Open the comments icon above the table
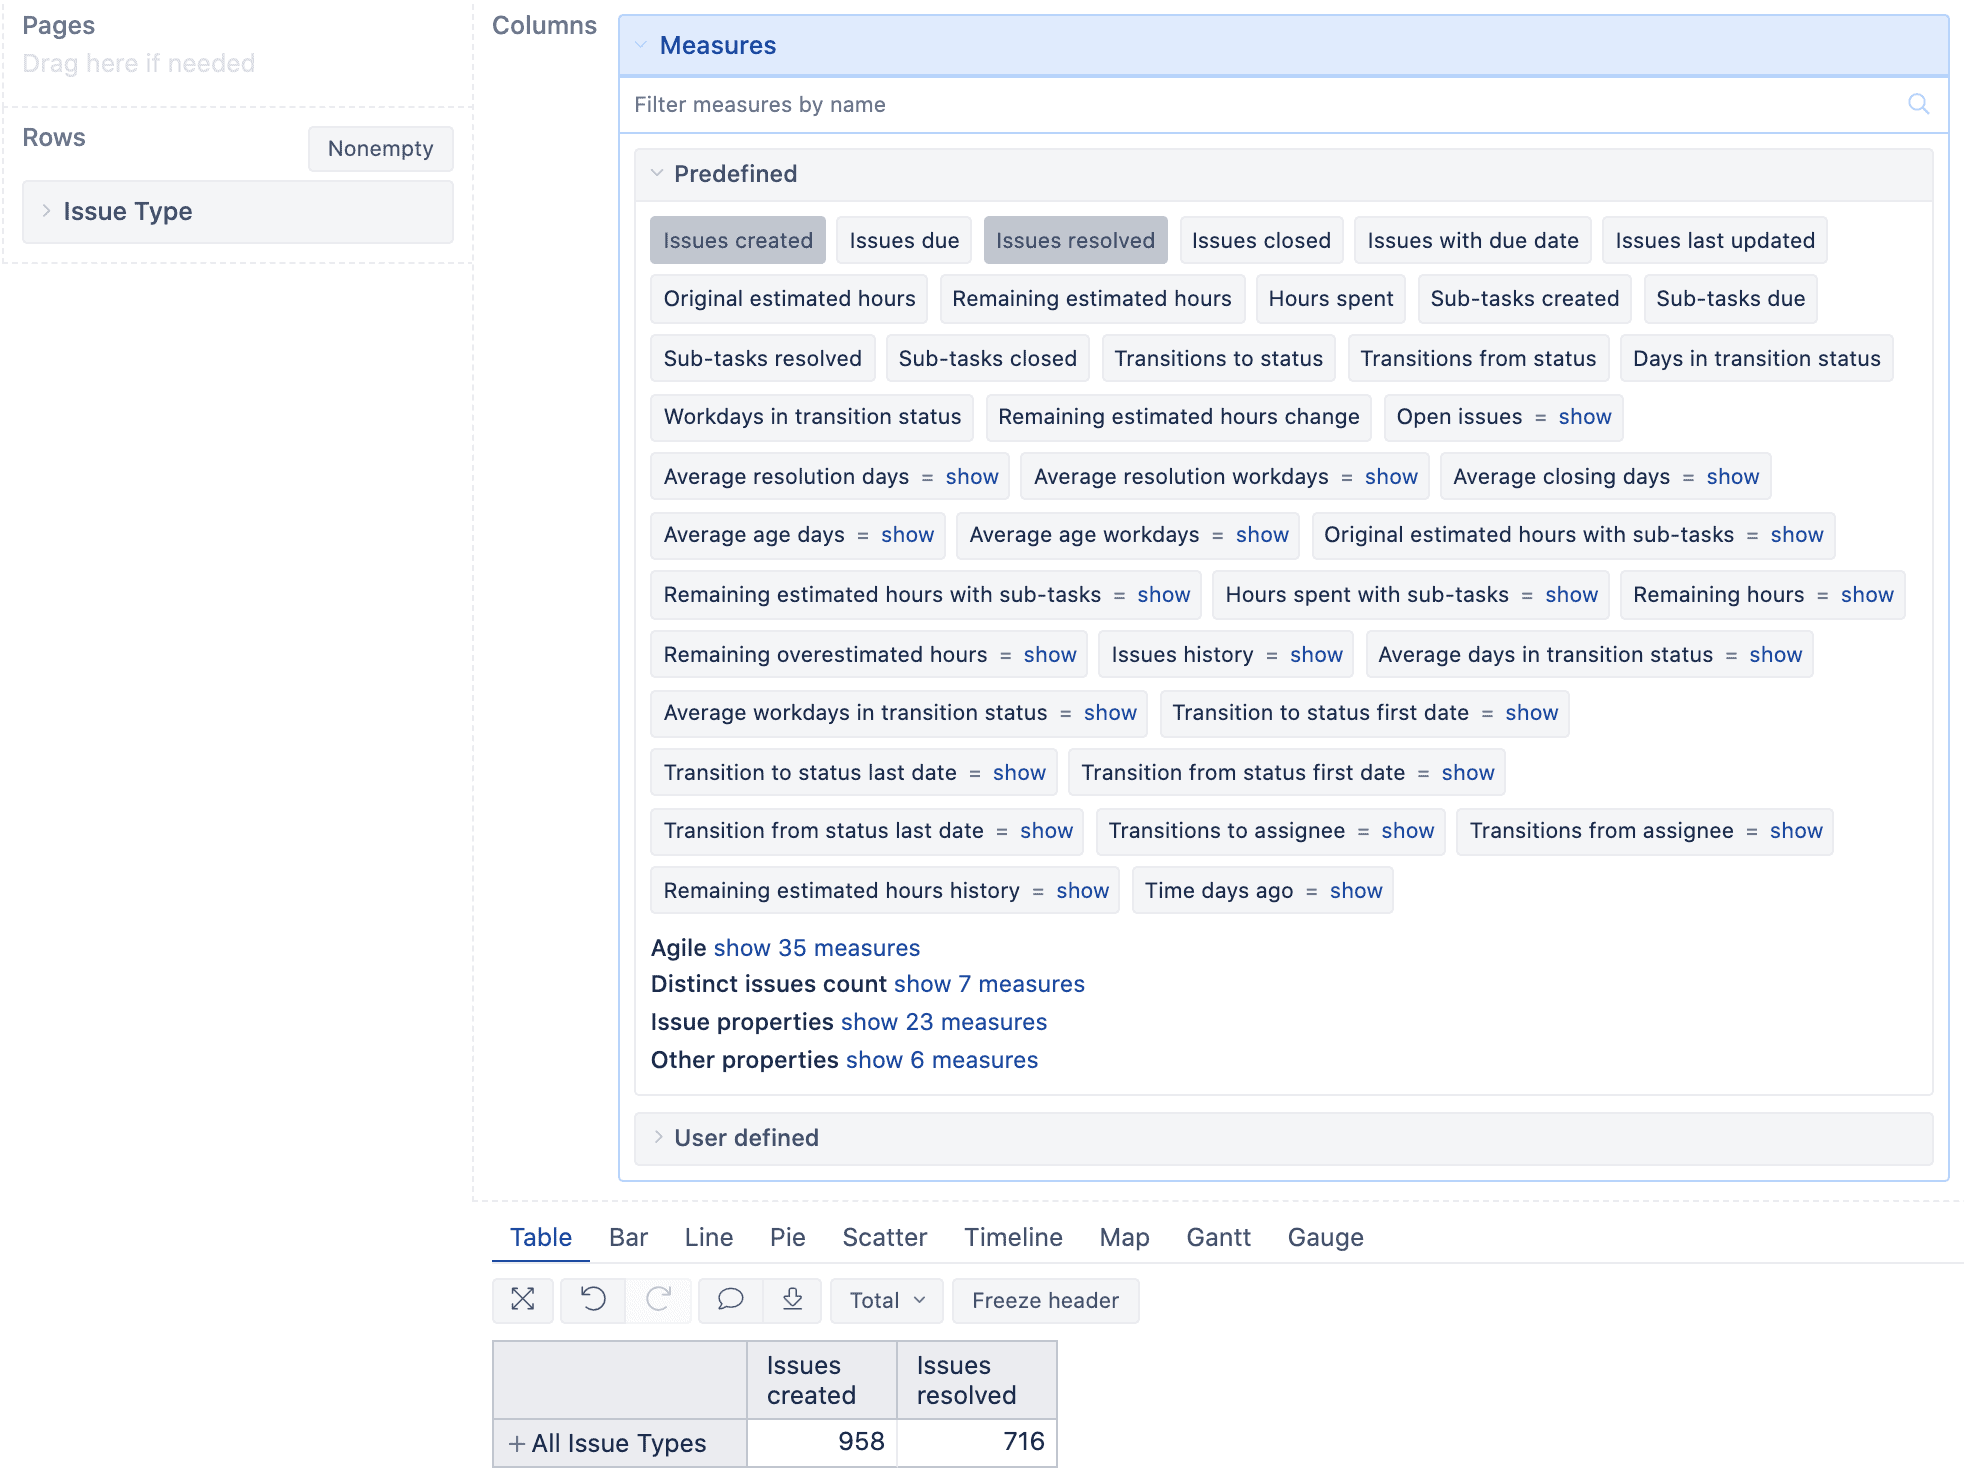This screenshot has width=1964, height=1480. click(729, 1300)
